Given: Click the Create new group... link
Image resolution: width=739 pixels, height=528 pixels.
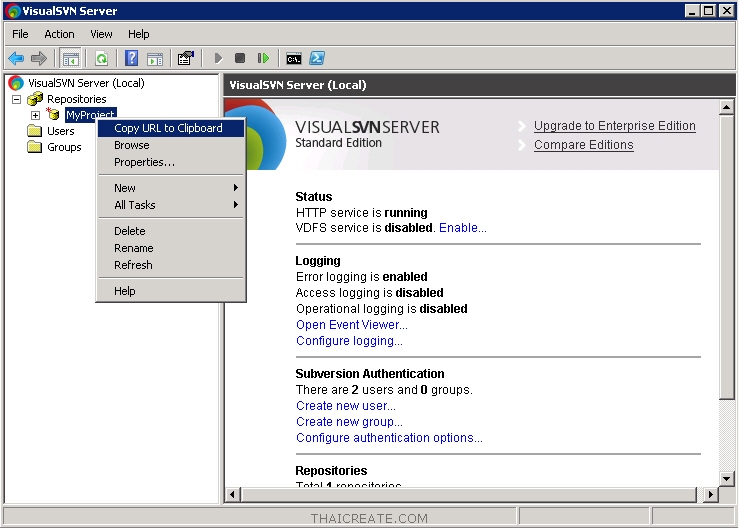Looking at the screenshot, I should coord(349,421).
